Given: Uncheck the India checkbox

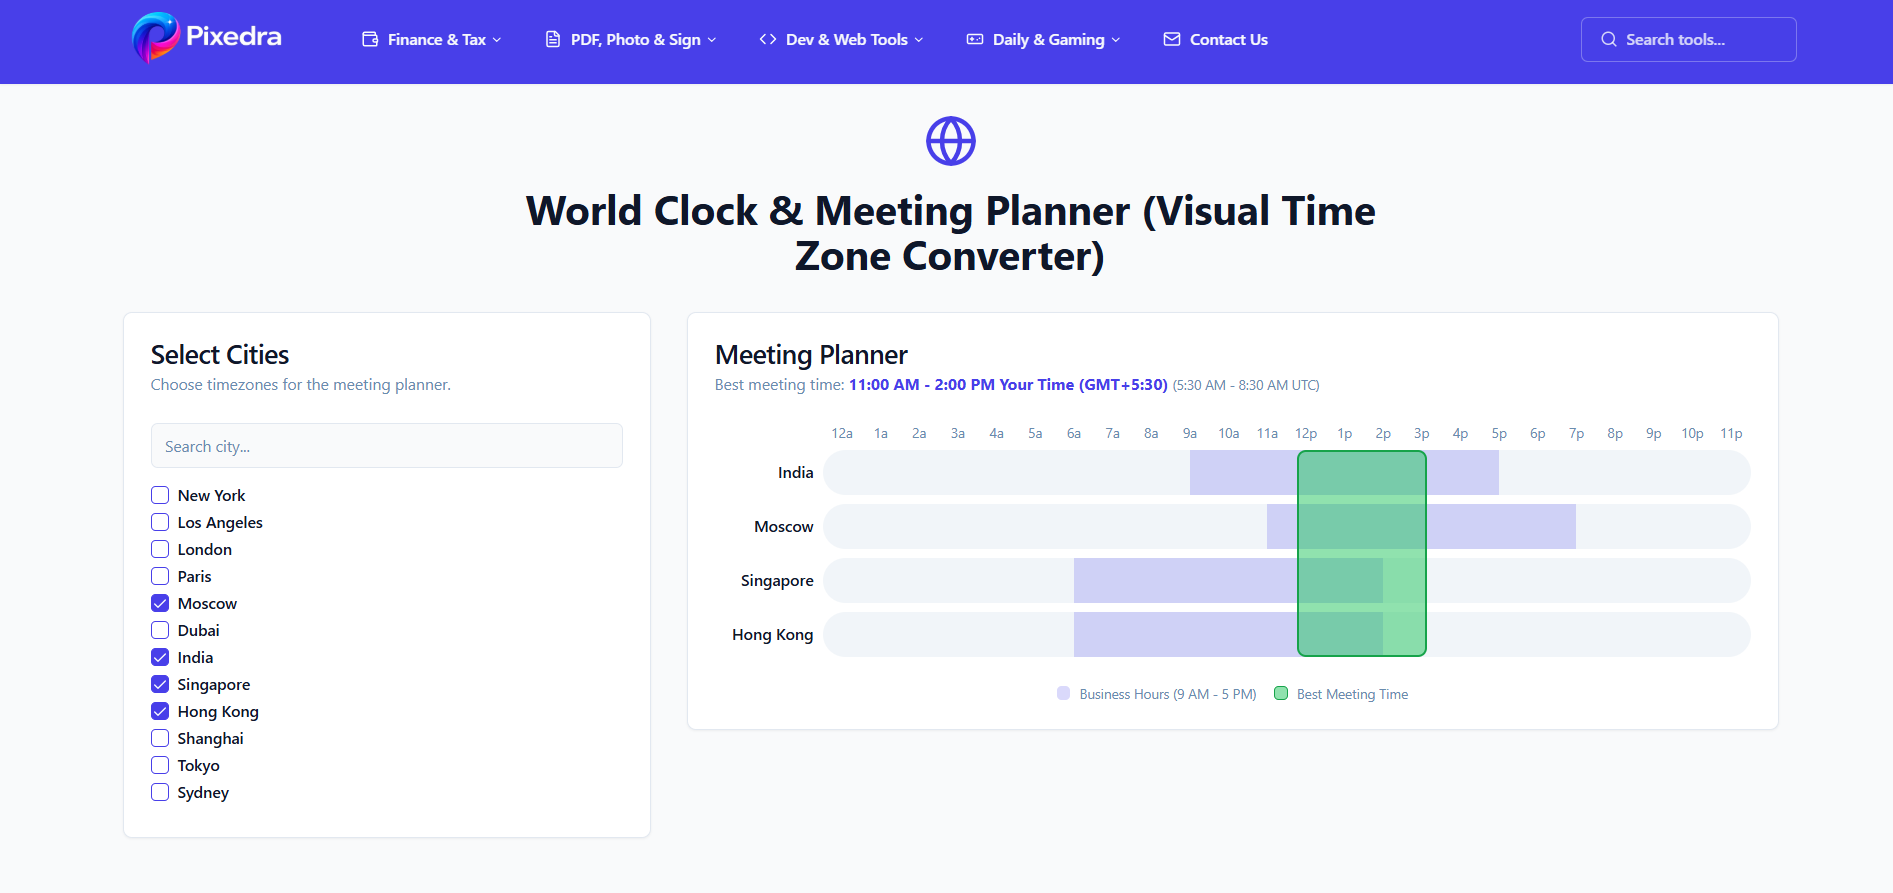Looking at the screenshot, I should pyautogui.click(x=160, y=657).
